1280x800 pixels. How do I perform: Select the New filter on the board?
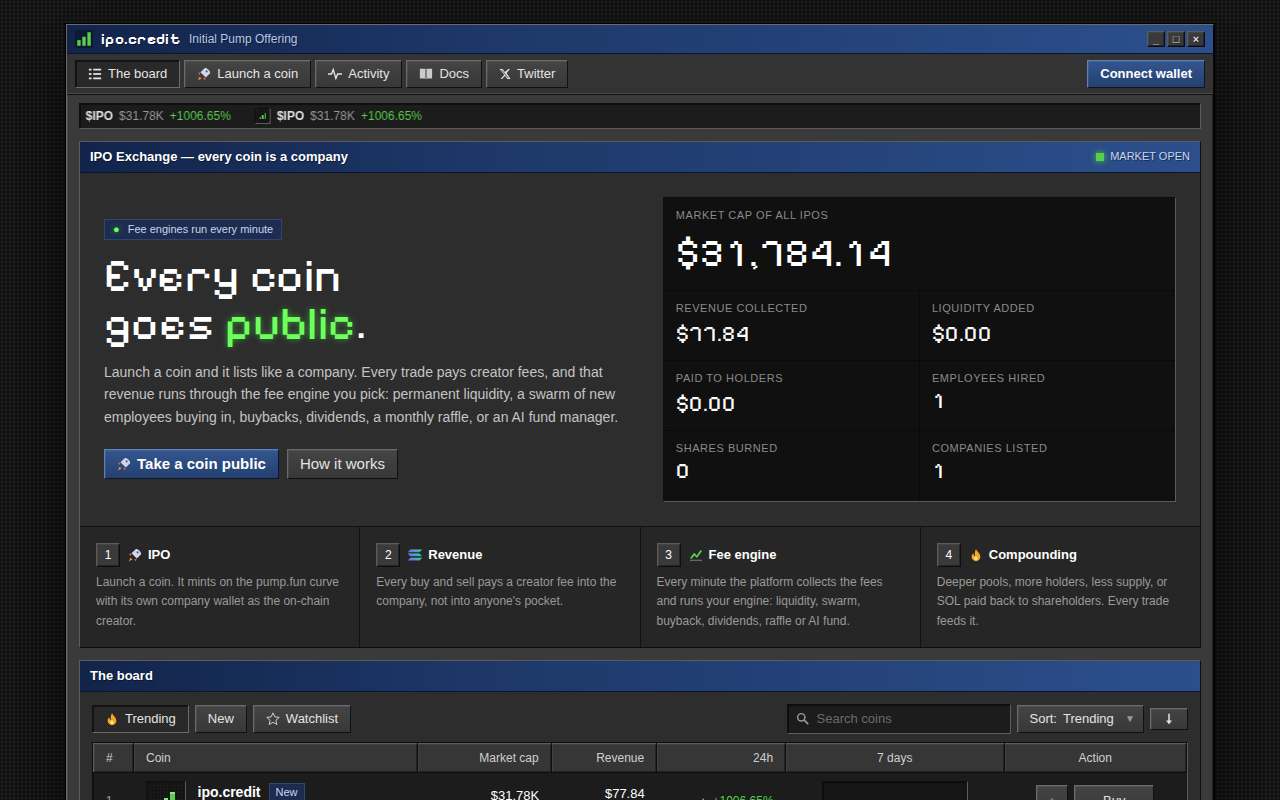(221, 719)
